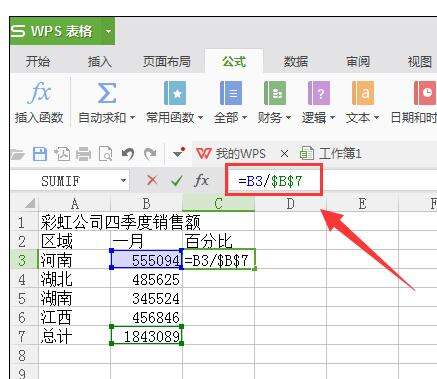Click the WPS logo icon in 我的WPS tab
This screenshot has height=379, width=437.
(x=204, y=154)
